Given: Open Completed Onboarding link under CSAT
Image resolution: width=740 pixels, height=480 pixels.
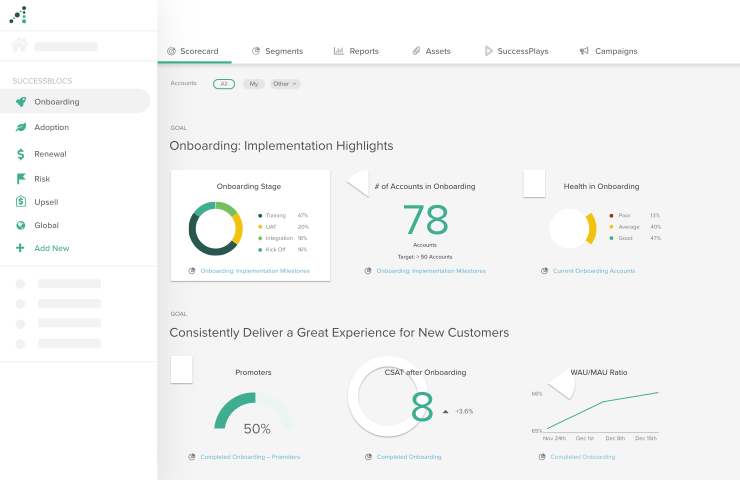Looking at the screenshot, I should (409, 457).
